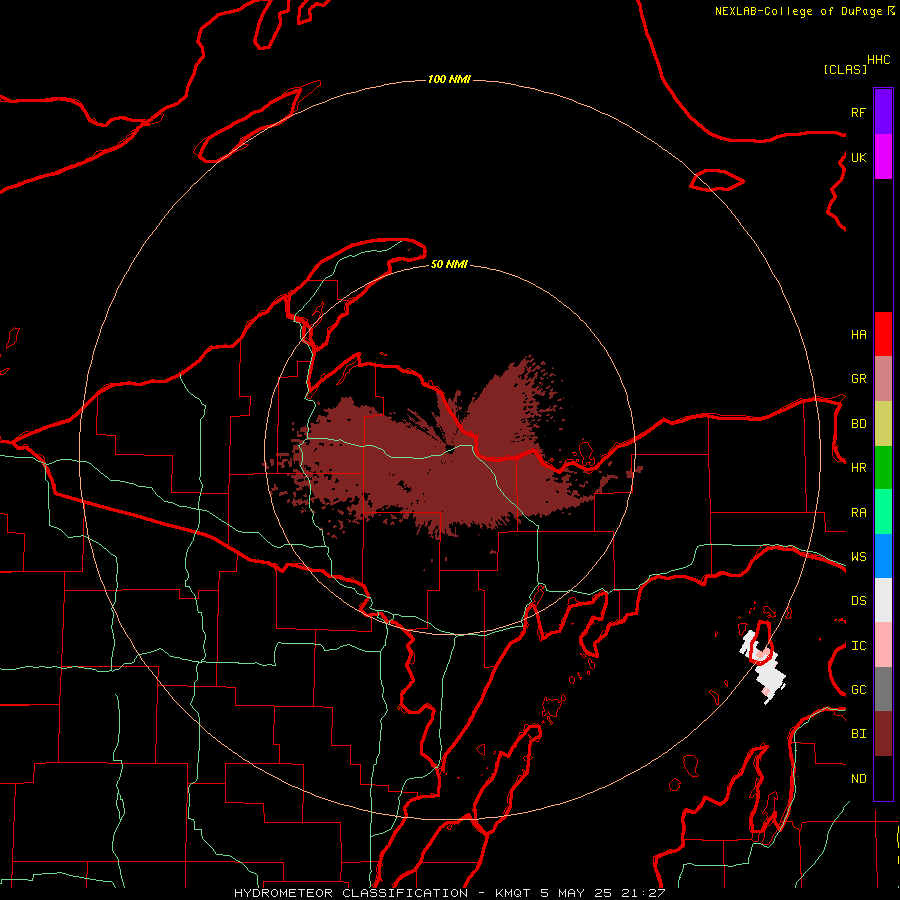The width and height of the screenshot is (900, 900).
Task: Click the RA light green legend swatch
Action: (x=883, y=512)
